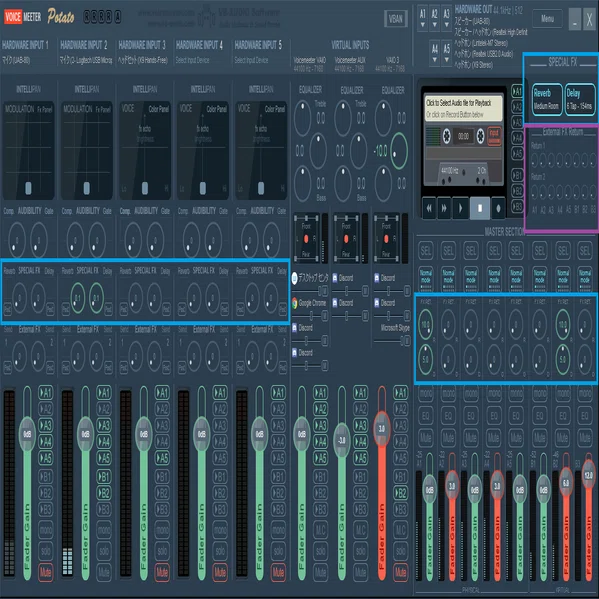Toggle B1 routing on Hardware Input 2
Screen dimensions: 599x599
tap(104, 477)
